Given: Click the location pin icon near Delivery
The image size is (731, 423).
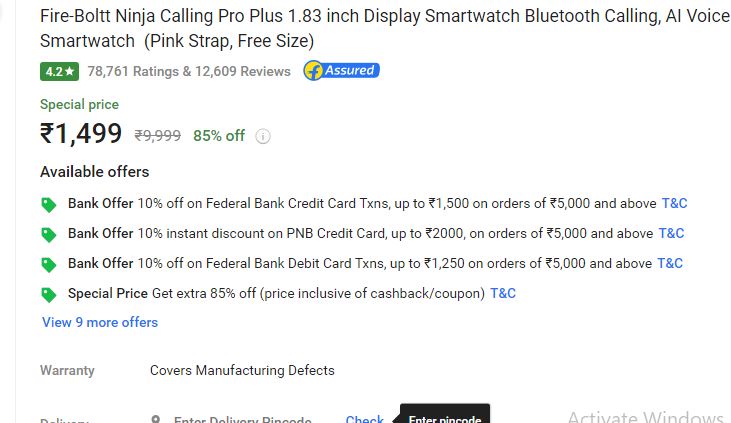Looking at the screenshot, I should 156,419.
